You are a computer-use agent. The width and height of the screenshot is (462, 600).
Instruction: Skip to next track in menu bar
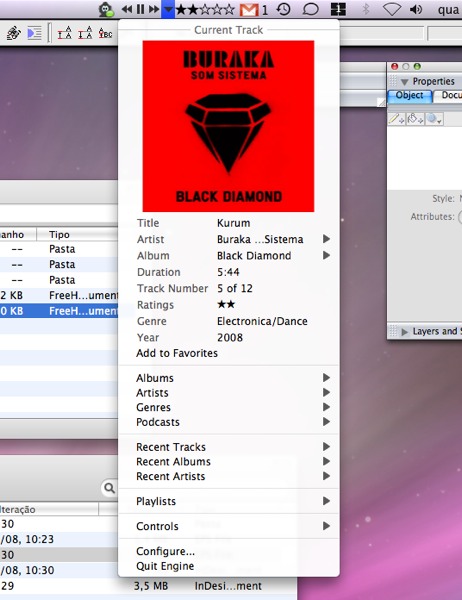(x=154, y=9)
